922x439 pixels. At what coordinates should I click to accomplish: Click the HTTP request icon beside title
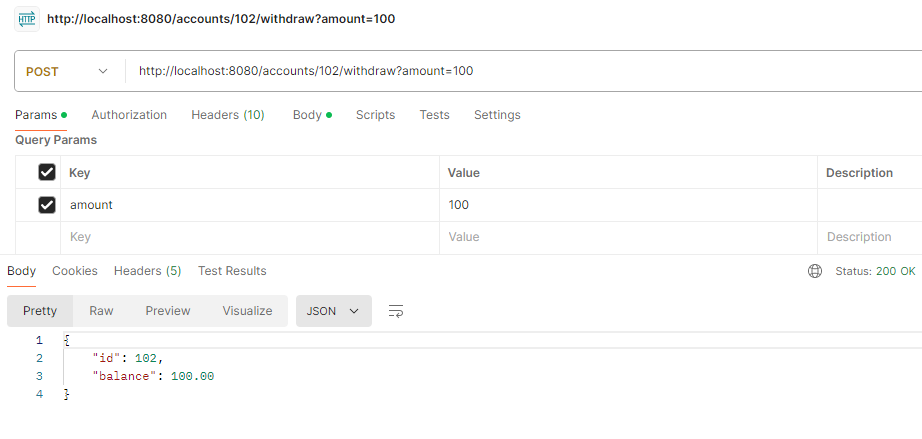pyautogui.click(x=27, y=19)
